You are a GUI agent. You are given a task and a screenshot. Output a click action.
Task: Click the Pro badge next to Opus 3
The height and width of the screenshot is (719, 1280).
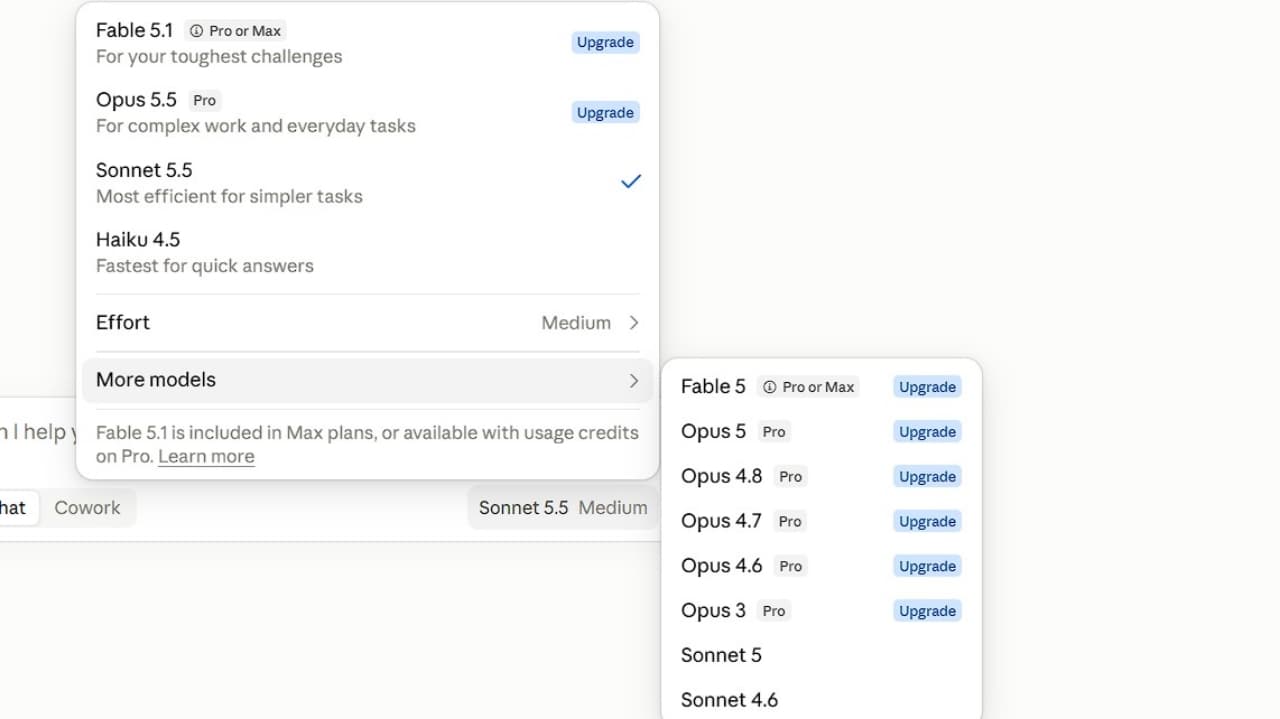tap(774, 611)
